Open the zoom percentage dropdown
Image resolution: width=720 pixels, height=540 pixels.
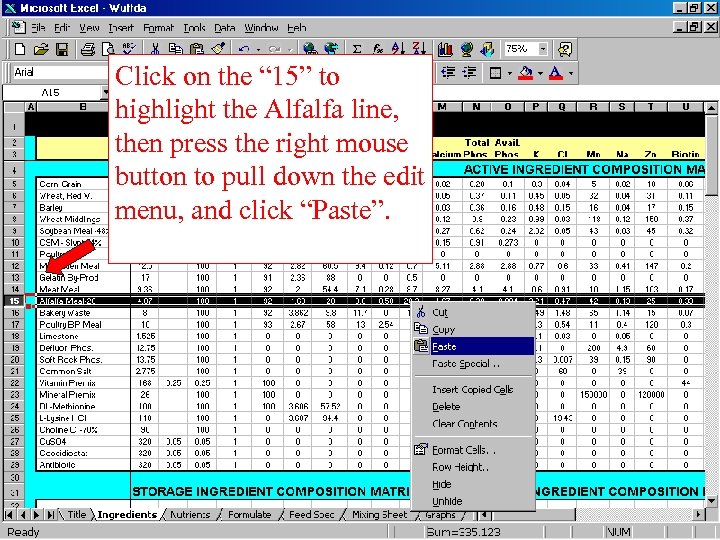point(543,49)
